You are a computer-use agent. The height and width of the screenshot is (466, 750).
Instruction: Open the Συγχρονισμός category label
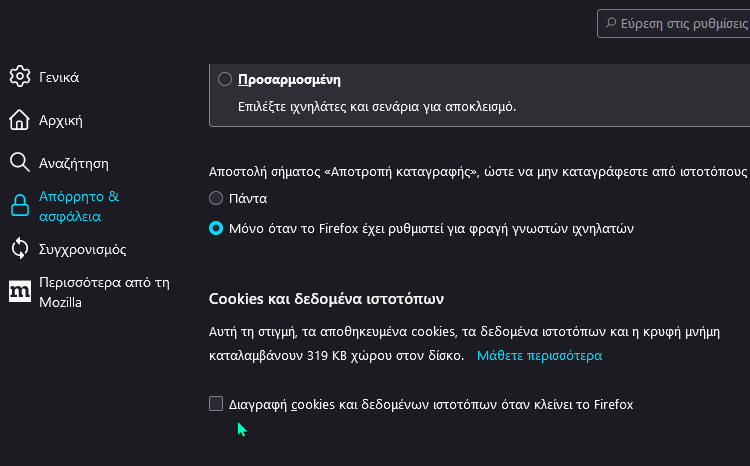(x=82, y=249)
